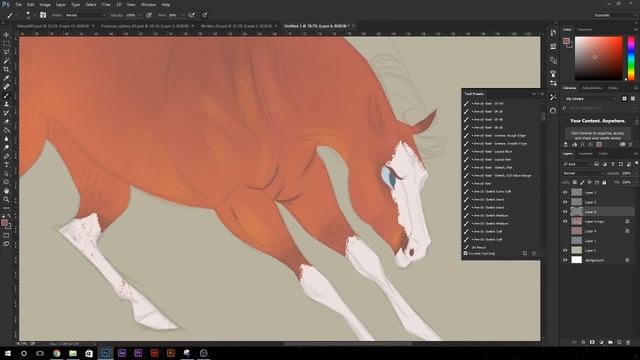Select the Eraser tool
This screenshot has width=640, height=360.
point(6,121)
